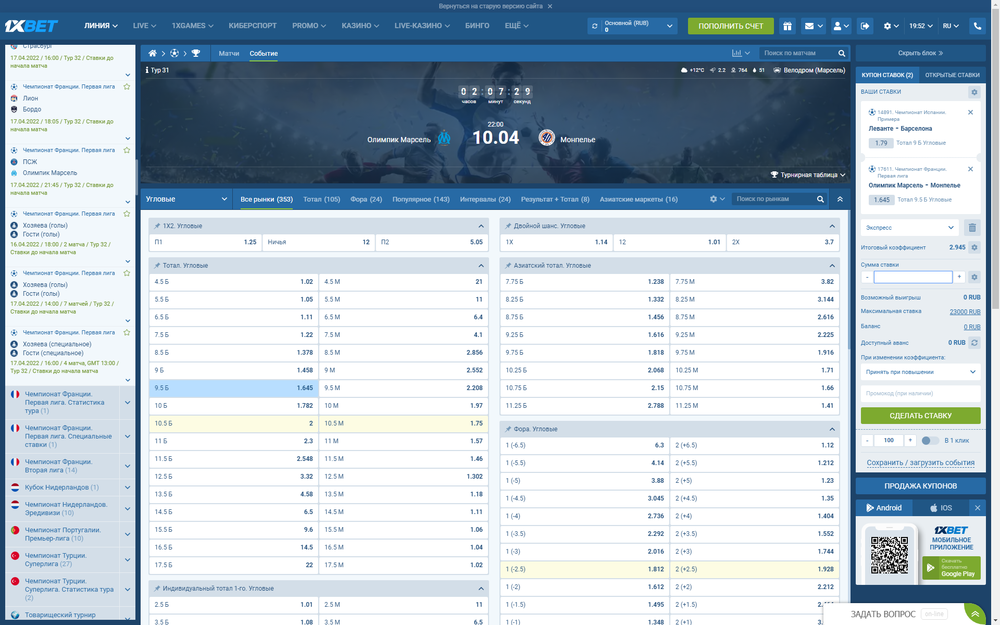Open settings gear next to Ваши ставки
Screen dimensions: 1000x625
tap(974, 92)
